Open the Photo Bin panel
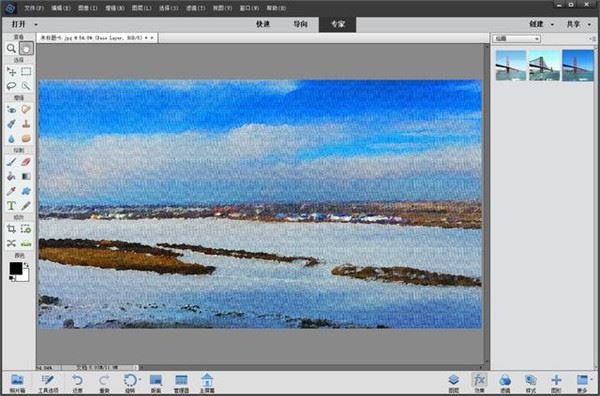Screen dimensions: 600x396 pos(17,383)
